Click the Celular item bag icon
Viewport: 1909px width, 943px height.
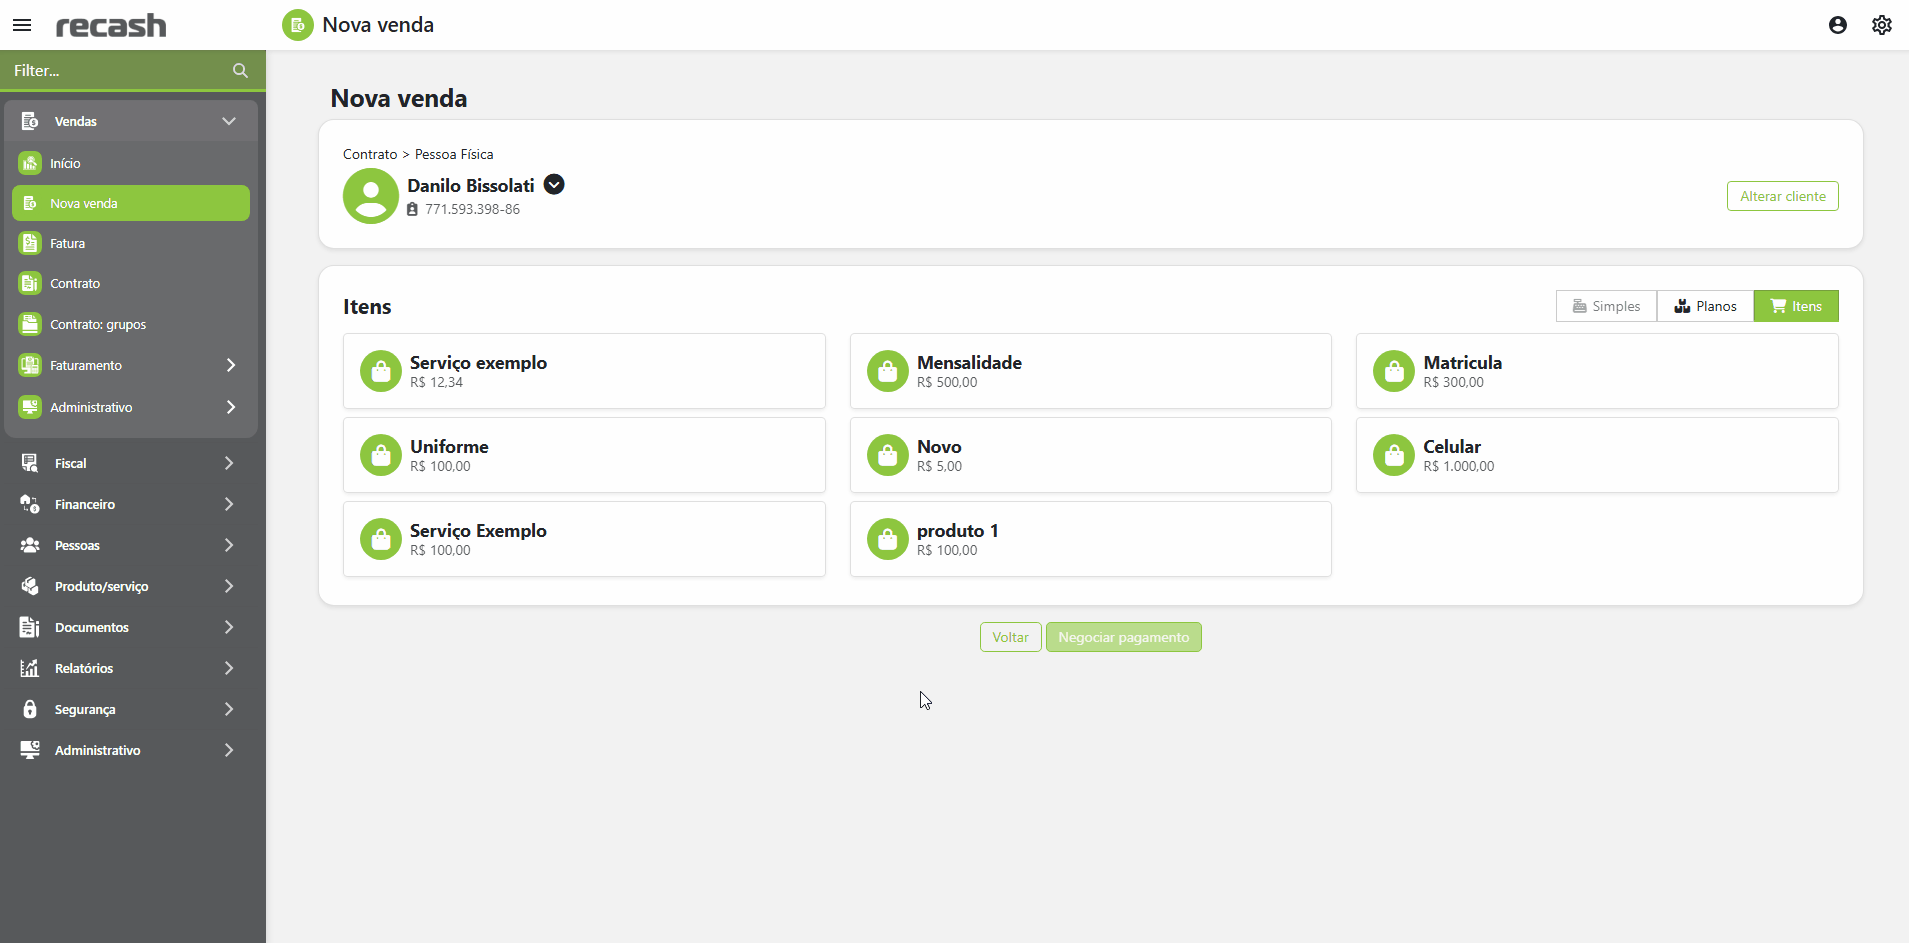coord(1393,456)
